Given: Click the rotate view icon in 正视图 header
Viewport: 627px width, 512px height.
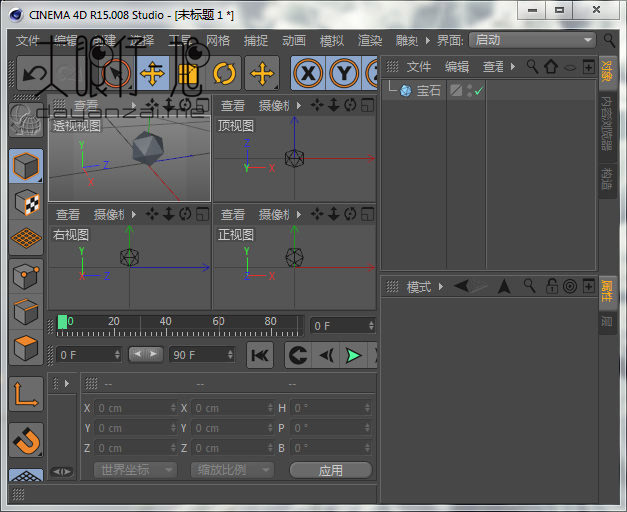Looking at the screenshot, I should click(350, 214).
